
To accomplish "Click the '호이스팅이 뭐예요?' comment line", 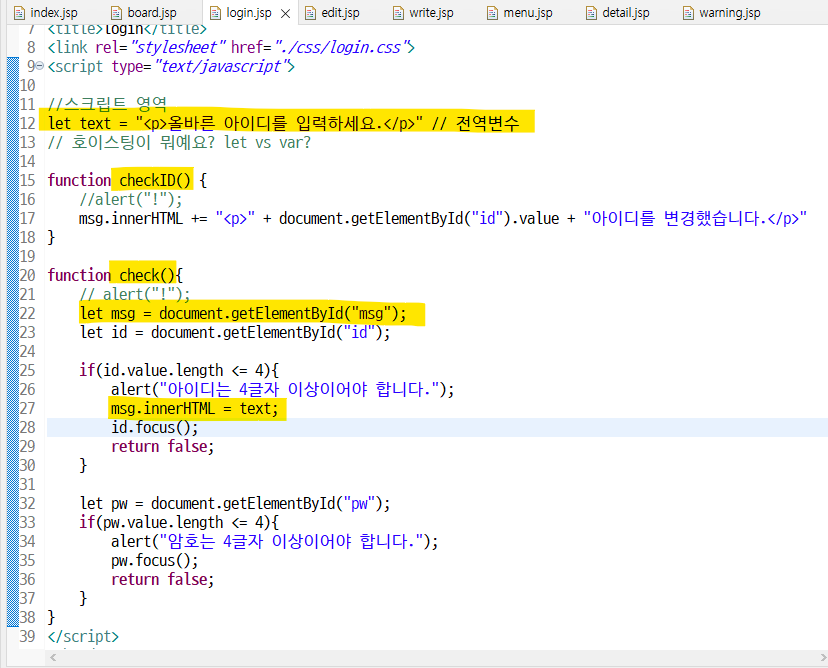I will point(179,143).
